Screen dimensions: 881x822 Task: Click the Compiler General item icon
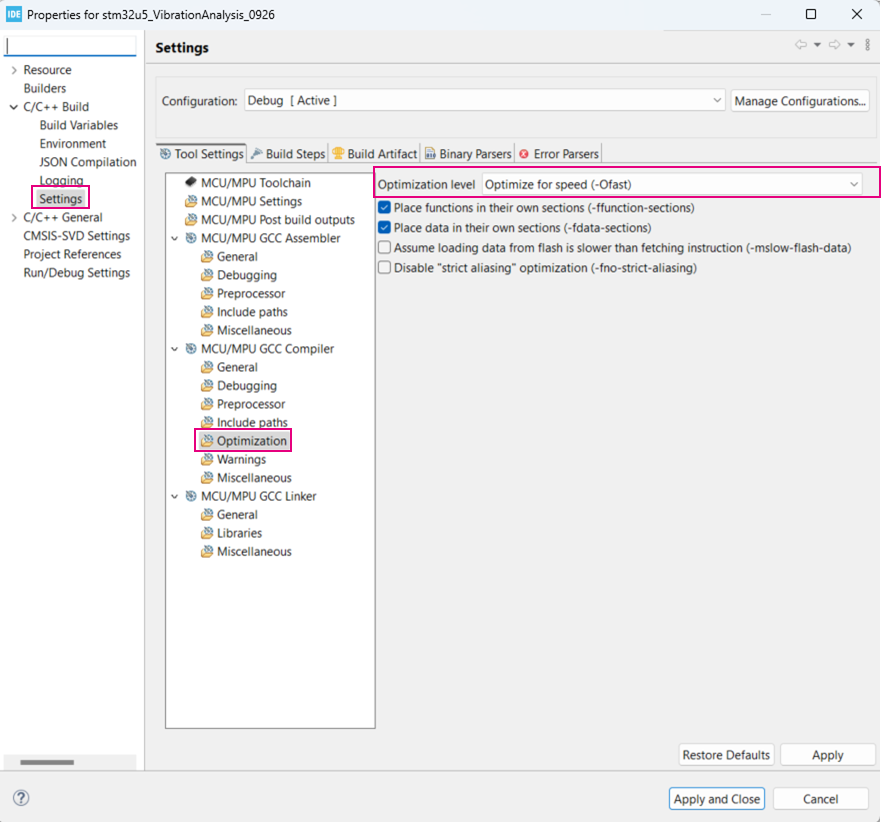tap(207, 367)
